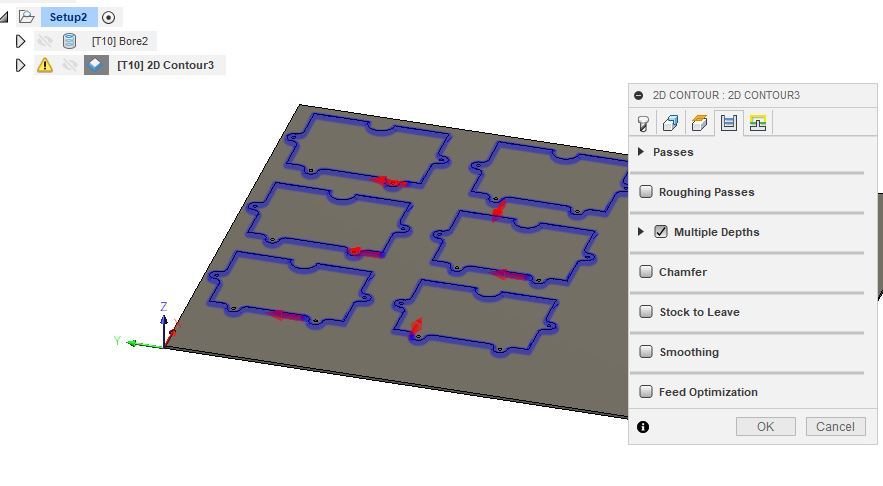
Task: Toggle visibility of Bore2 operation
Action: [x=45, y=41]
